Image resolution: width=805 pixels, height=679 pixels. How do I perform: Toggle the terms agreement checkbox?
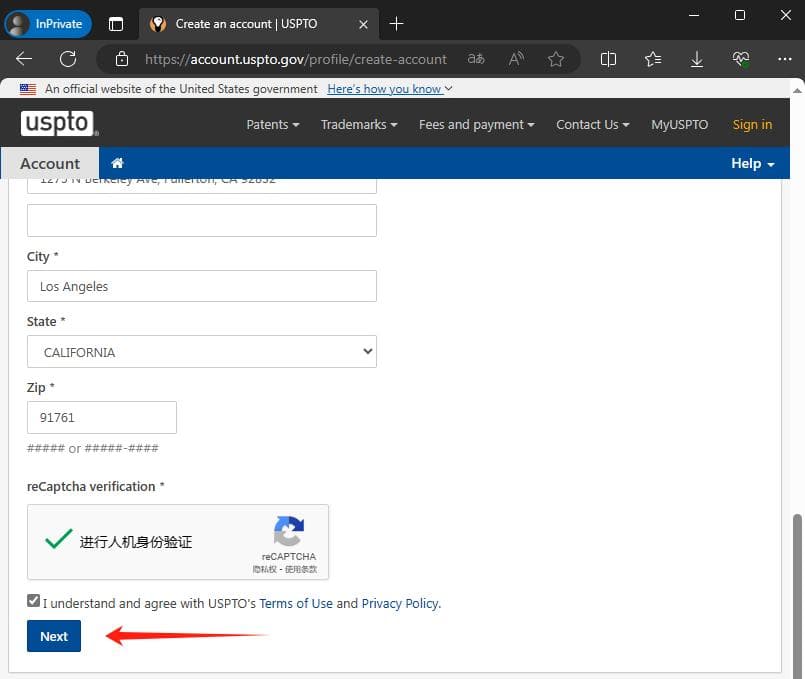point(33,600)
